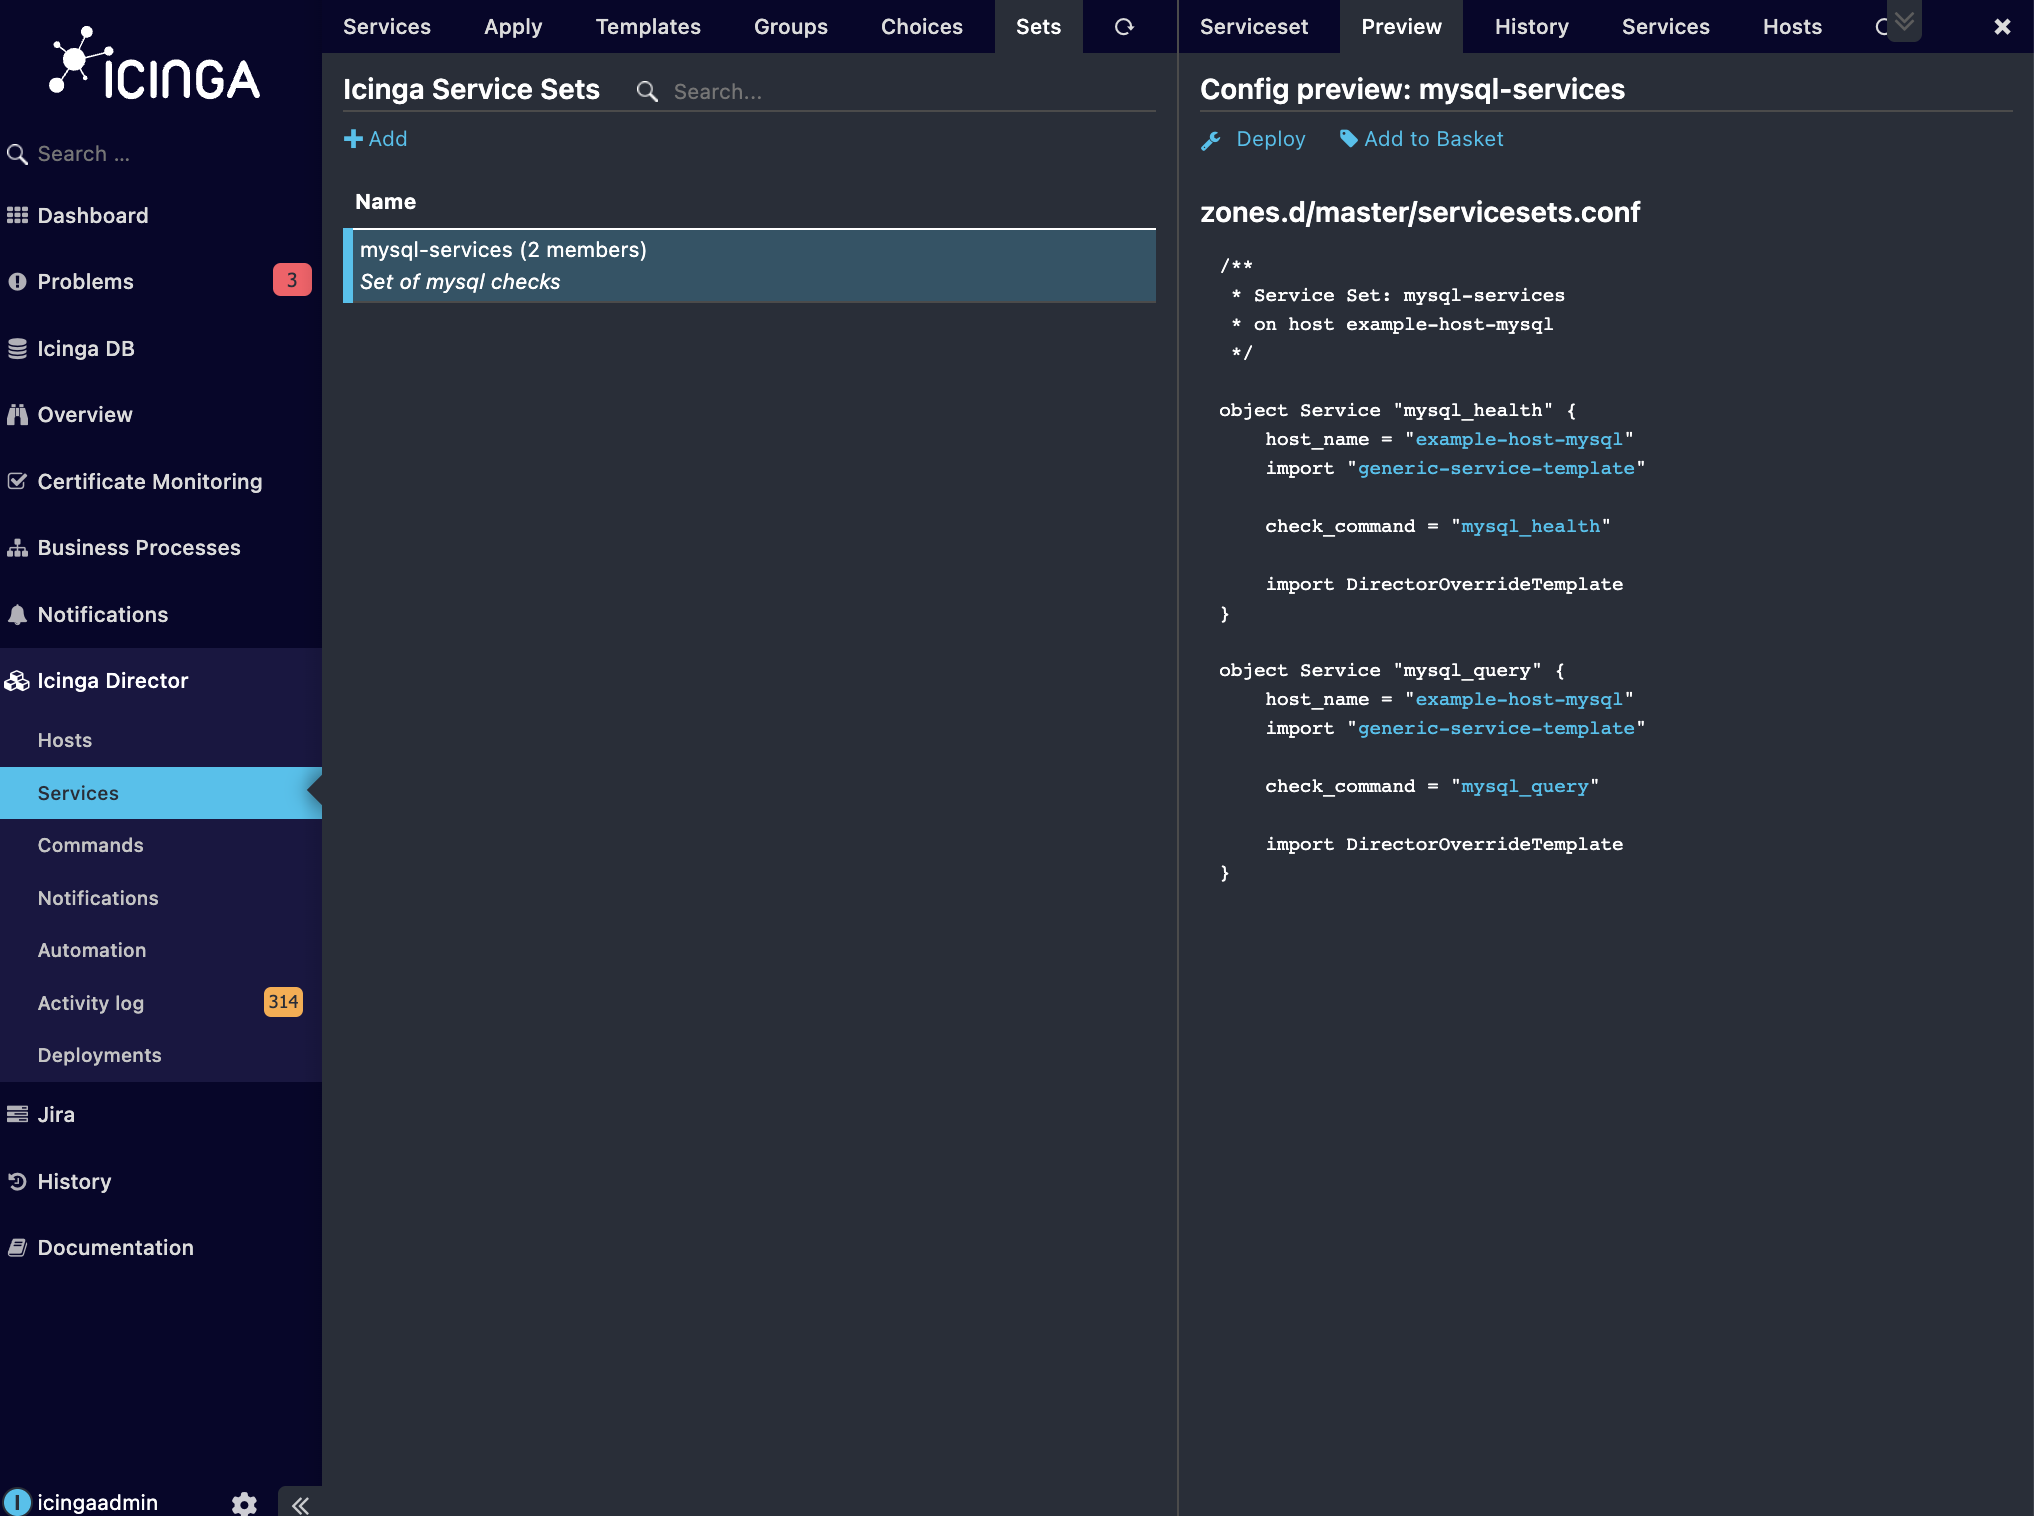Switch to the Apply tab
Viewport: 2034px width, 1516px height.
tap(513, 27)
